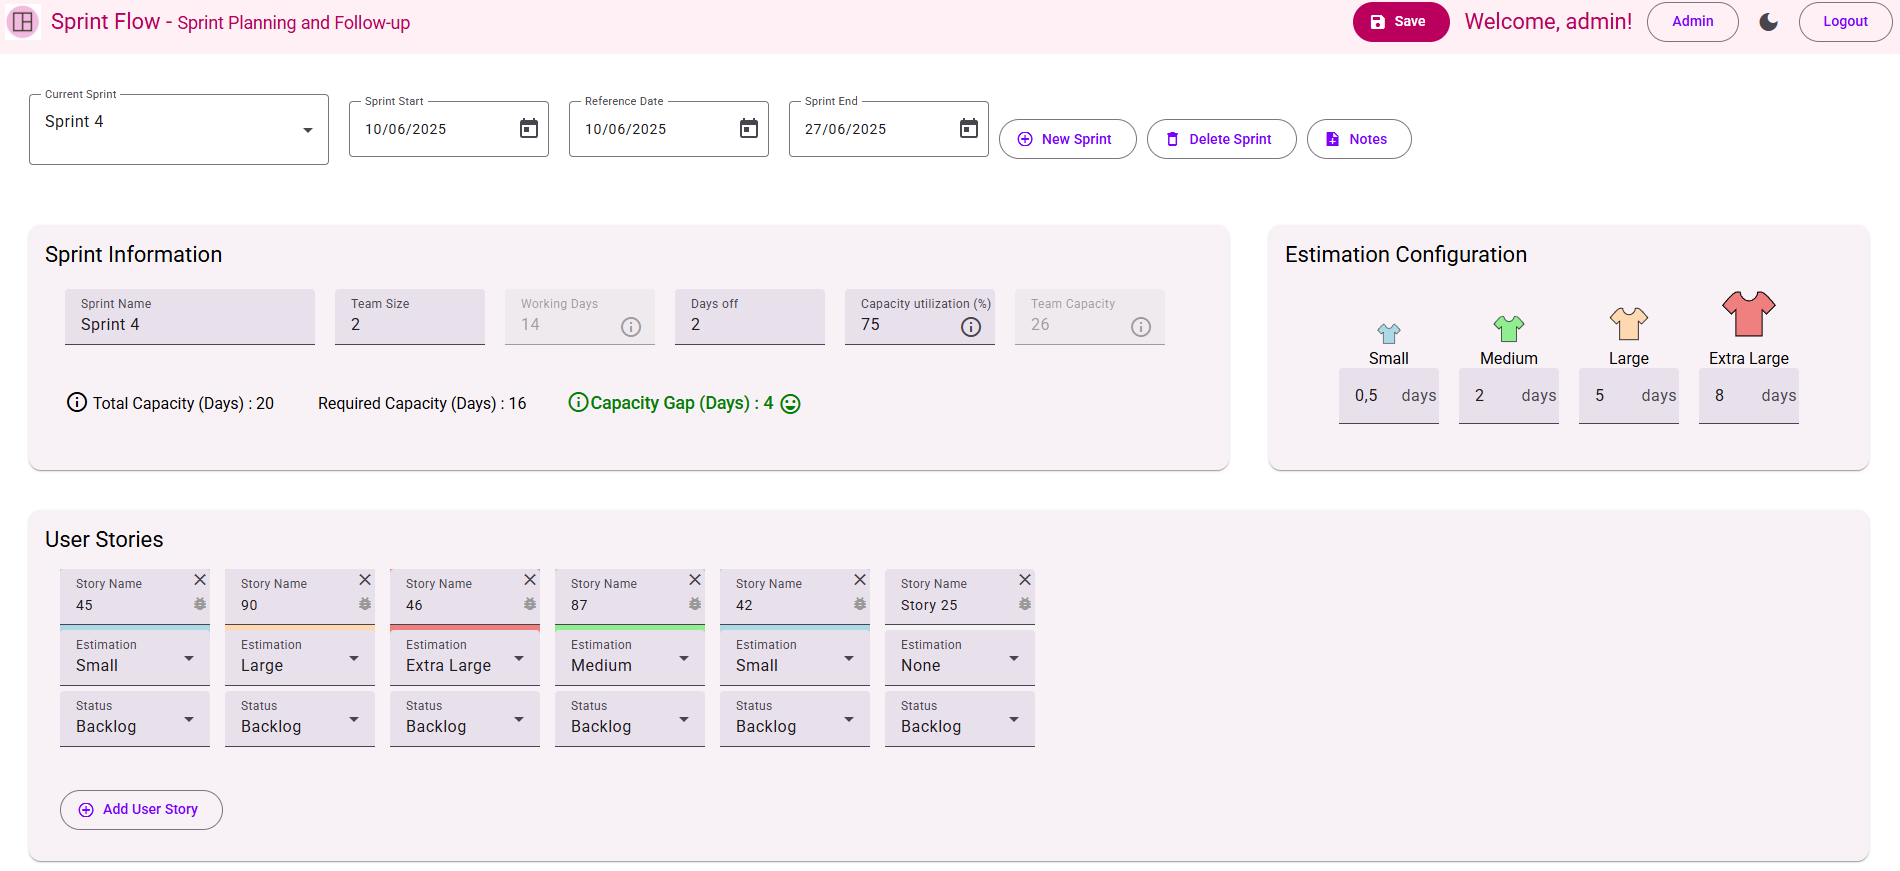Click the New Sprint button
This screenshot has height=871, width=1900.
tap(1067, 139)
